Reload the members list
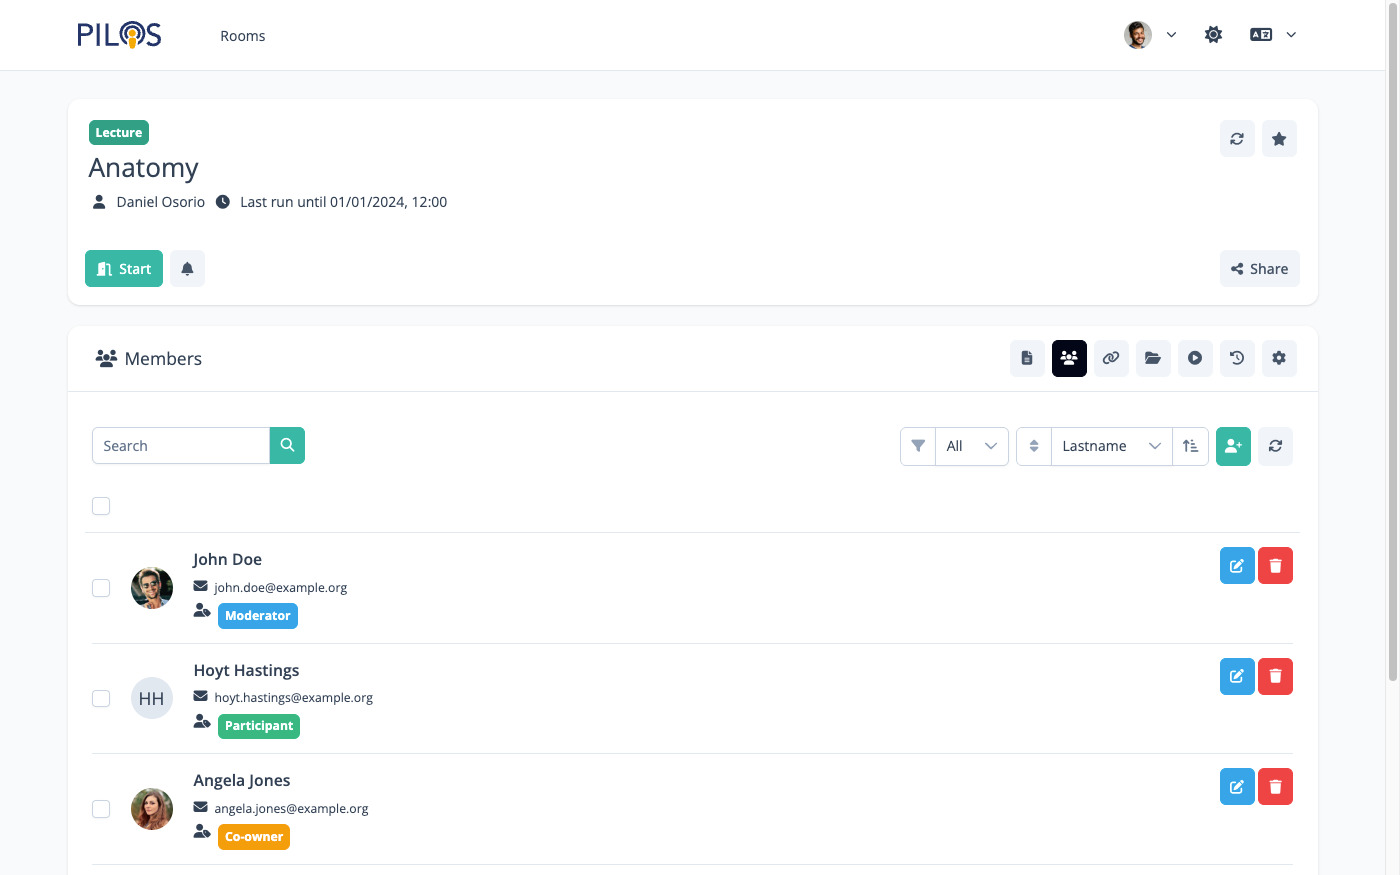This screenshot has height=875, width=1400. [x=1275, y=446]
